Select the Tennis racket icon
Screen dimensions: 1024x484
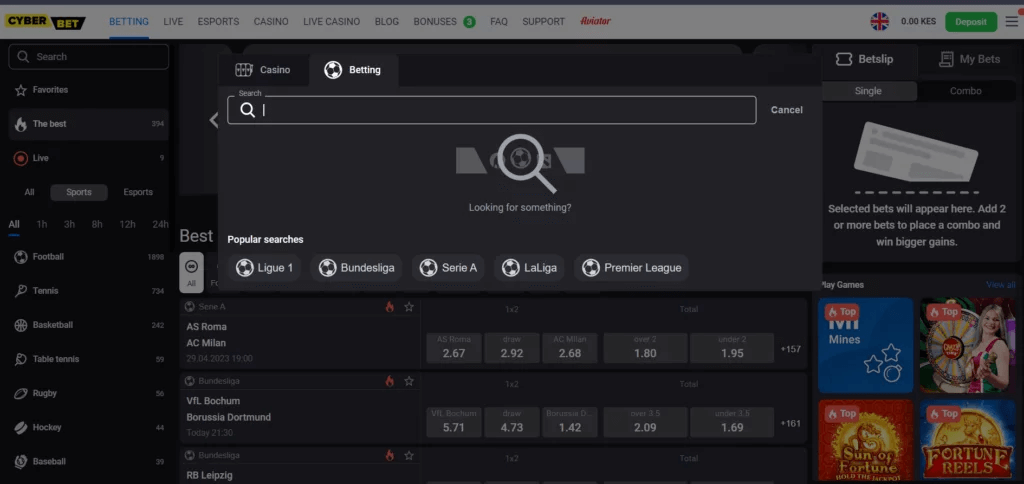tap(21, 291)
